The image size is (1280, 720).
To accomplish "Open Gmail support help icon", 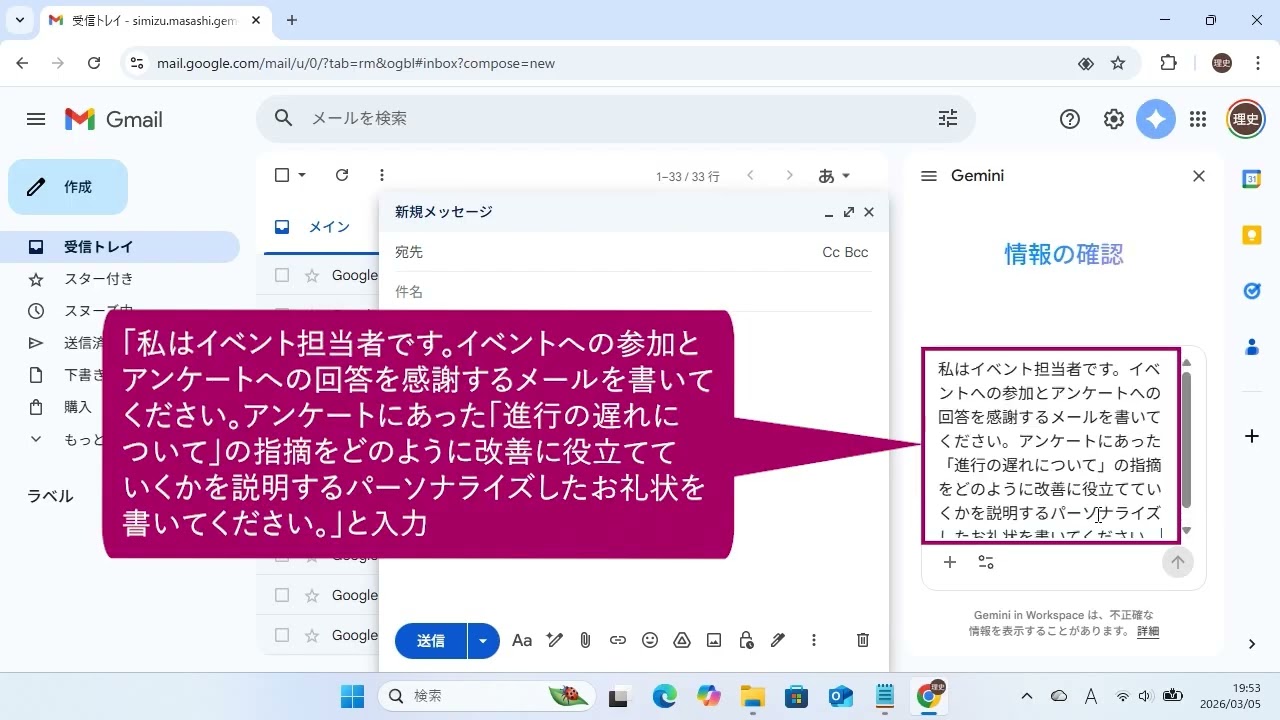I will point(1070,119).
